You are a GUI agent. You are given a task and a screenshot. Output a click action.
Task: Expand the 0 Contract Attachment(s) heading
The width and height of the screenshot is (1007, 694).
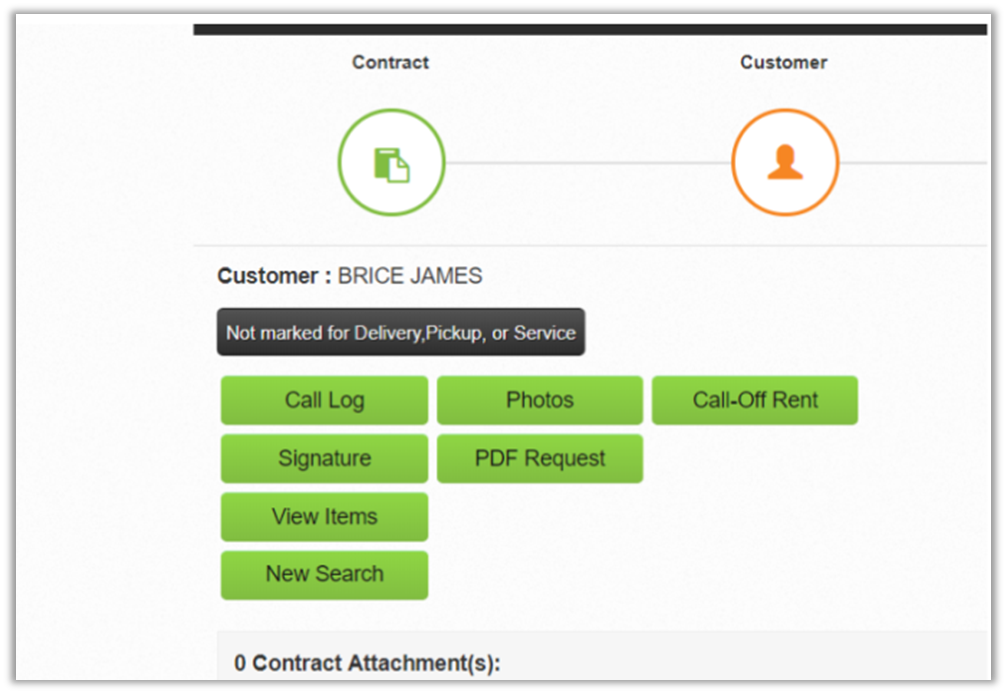[366, 663]
